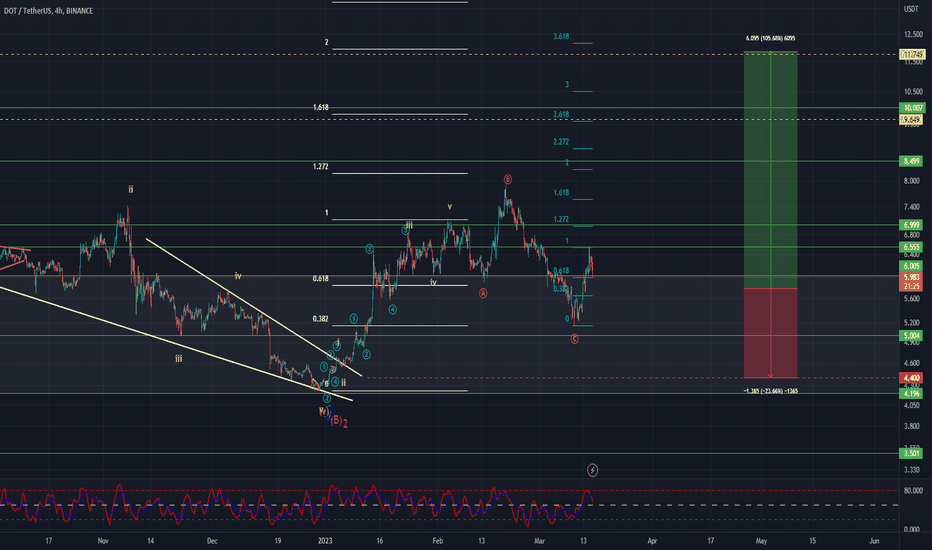Click the Nov date on time axis
The height and width of the screenshot is (550, 932).
103,540
